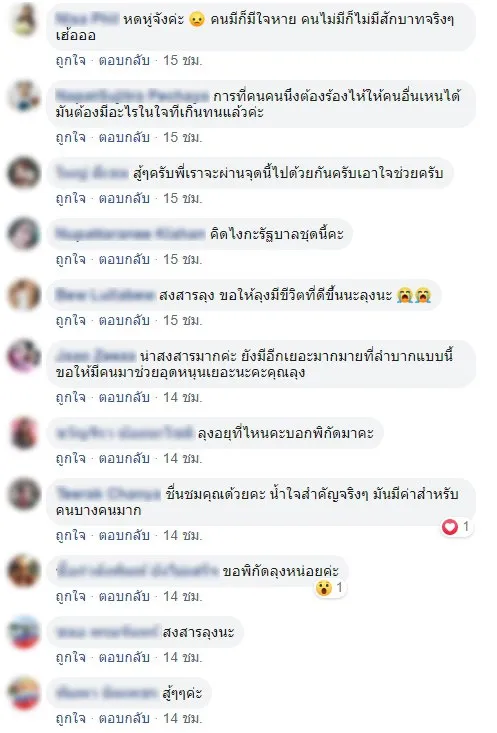Image resolution: width=497 pixels, height=733 pixels.
Task: Click 15 ชม. timestamp under คิดไงกะรัฐบาลชุดนี้คะ
Action: tap(182, 259)
